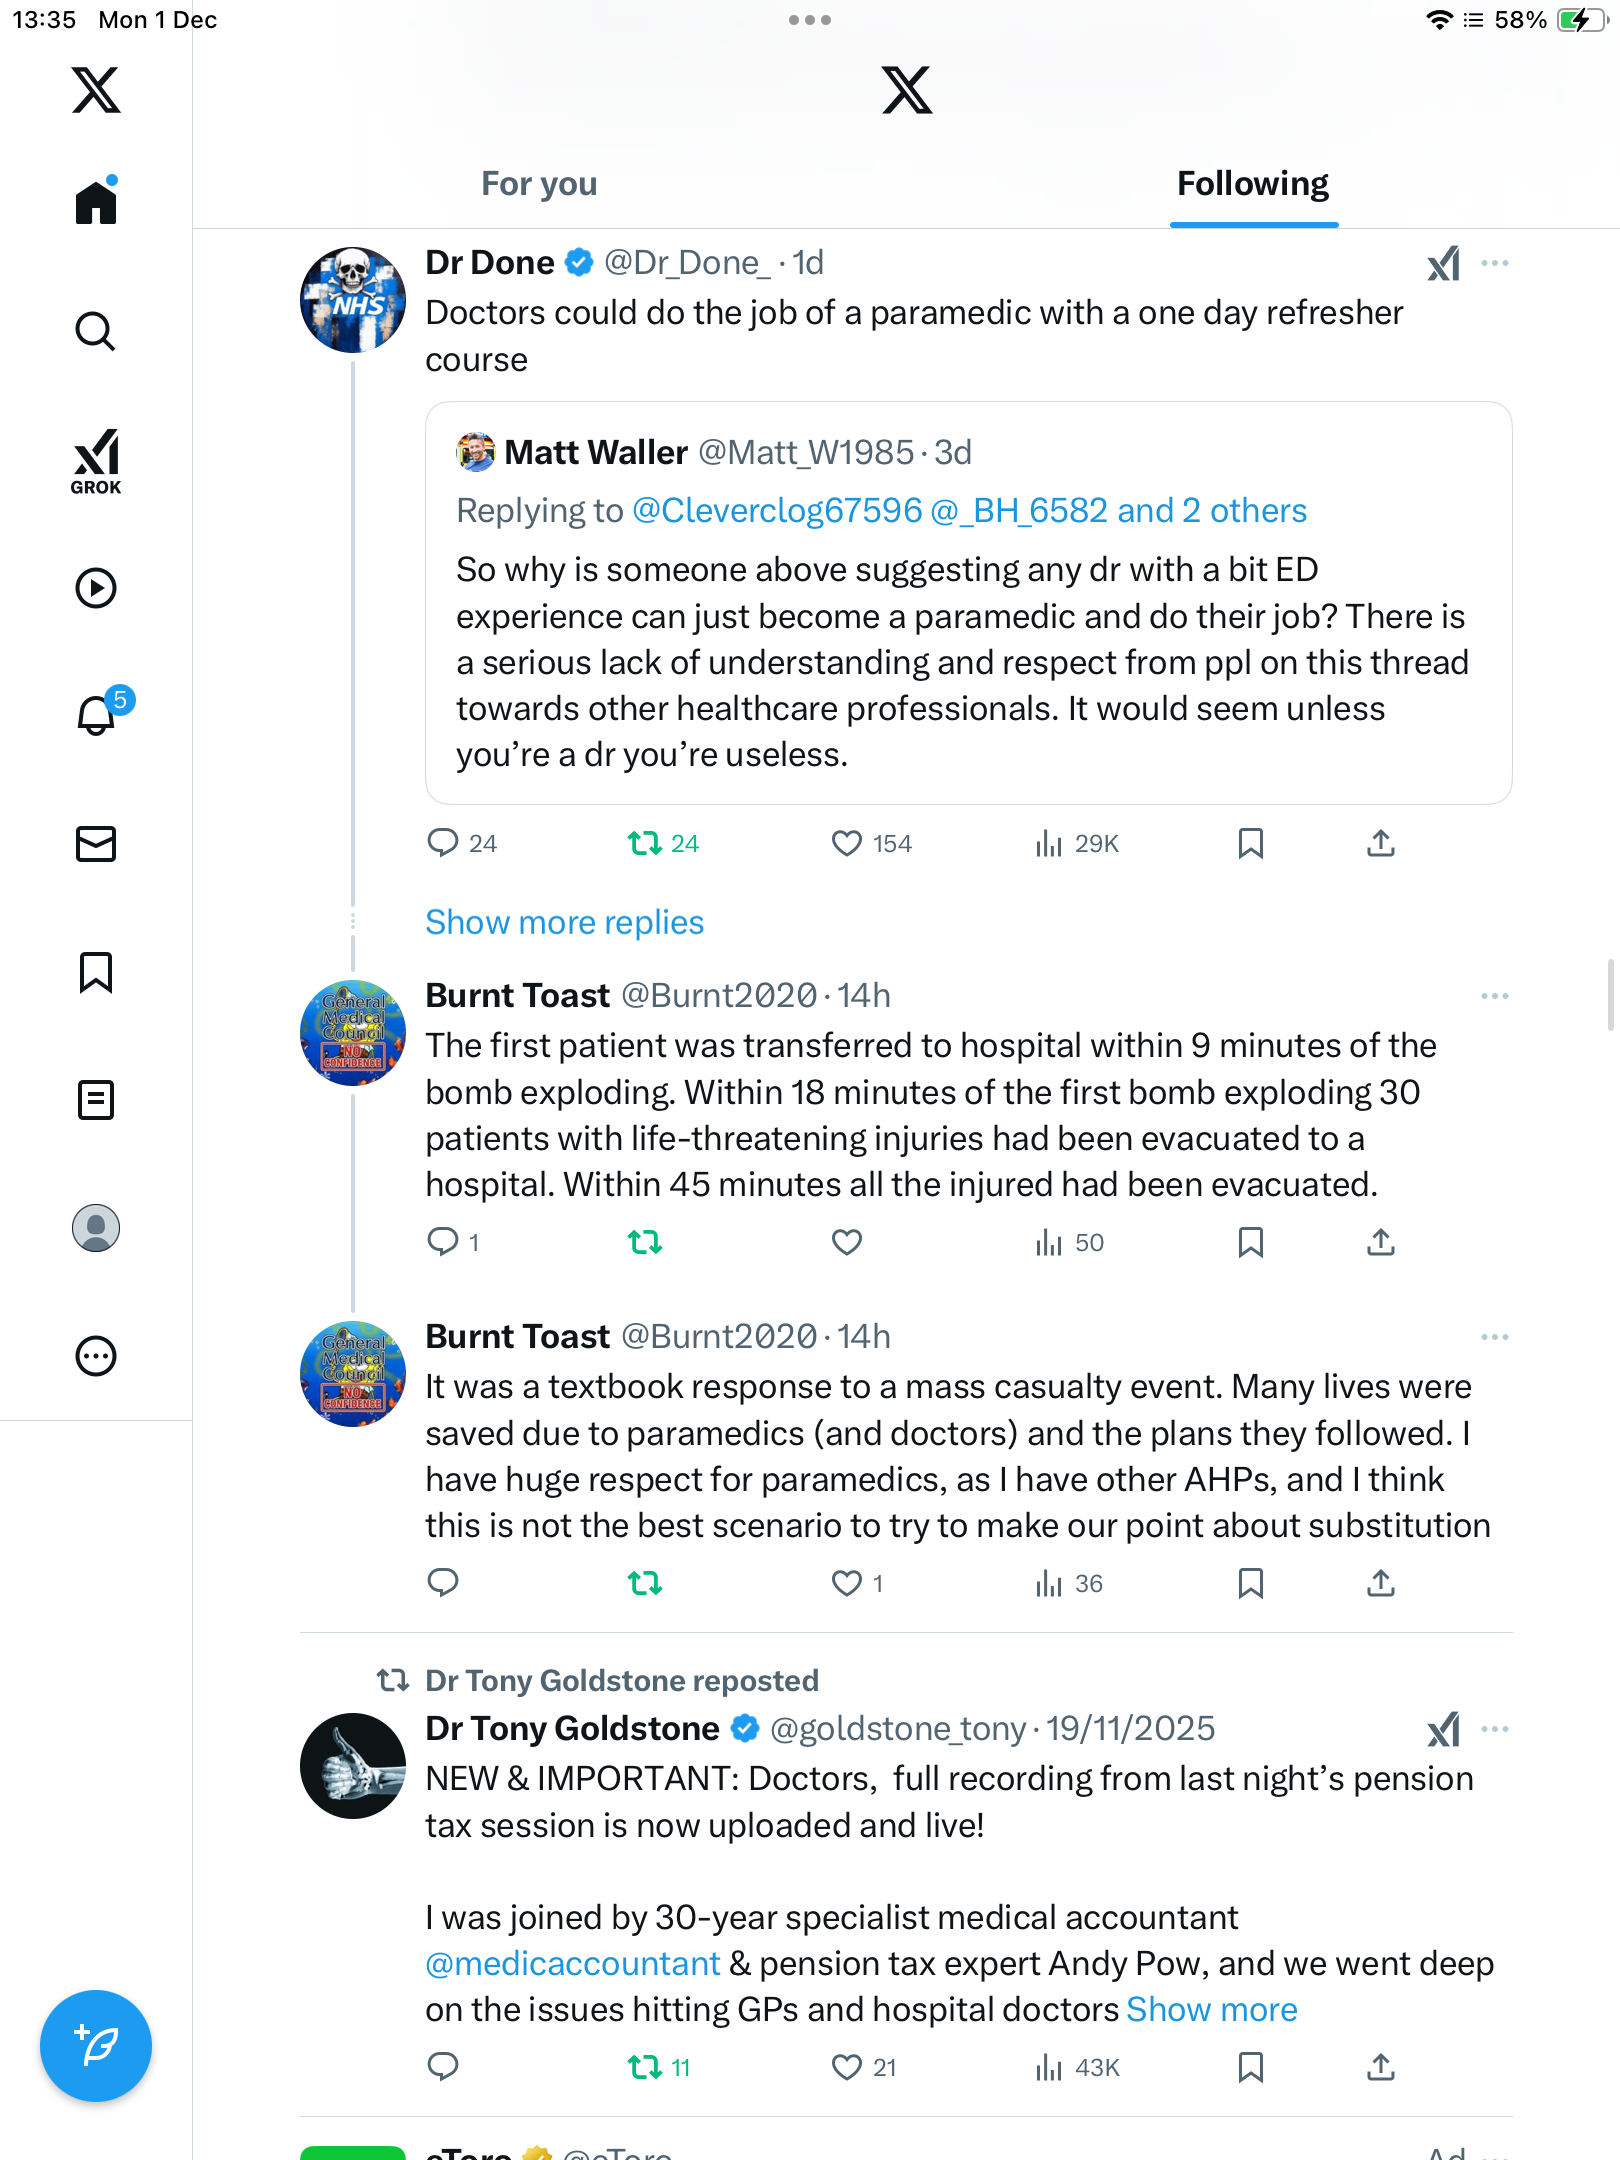
Task: Open more options on Dr Done's post
Action: [x=1495, y=264]
